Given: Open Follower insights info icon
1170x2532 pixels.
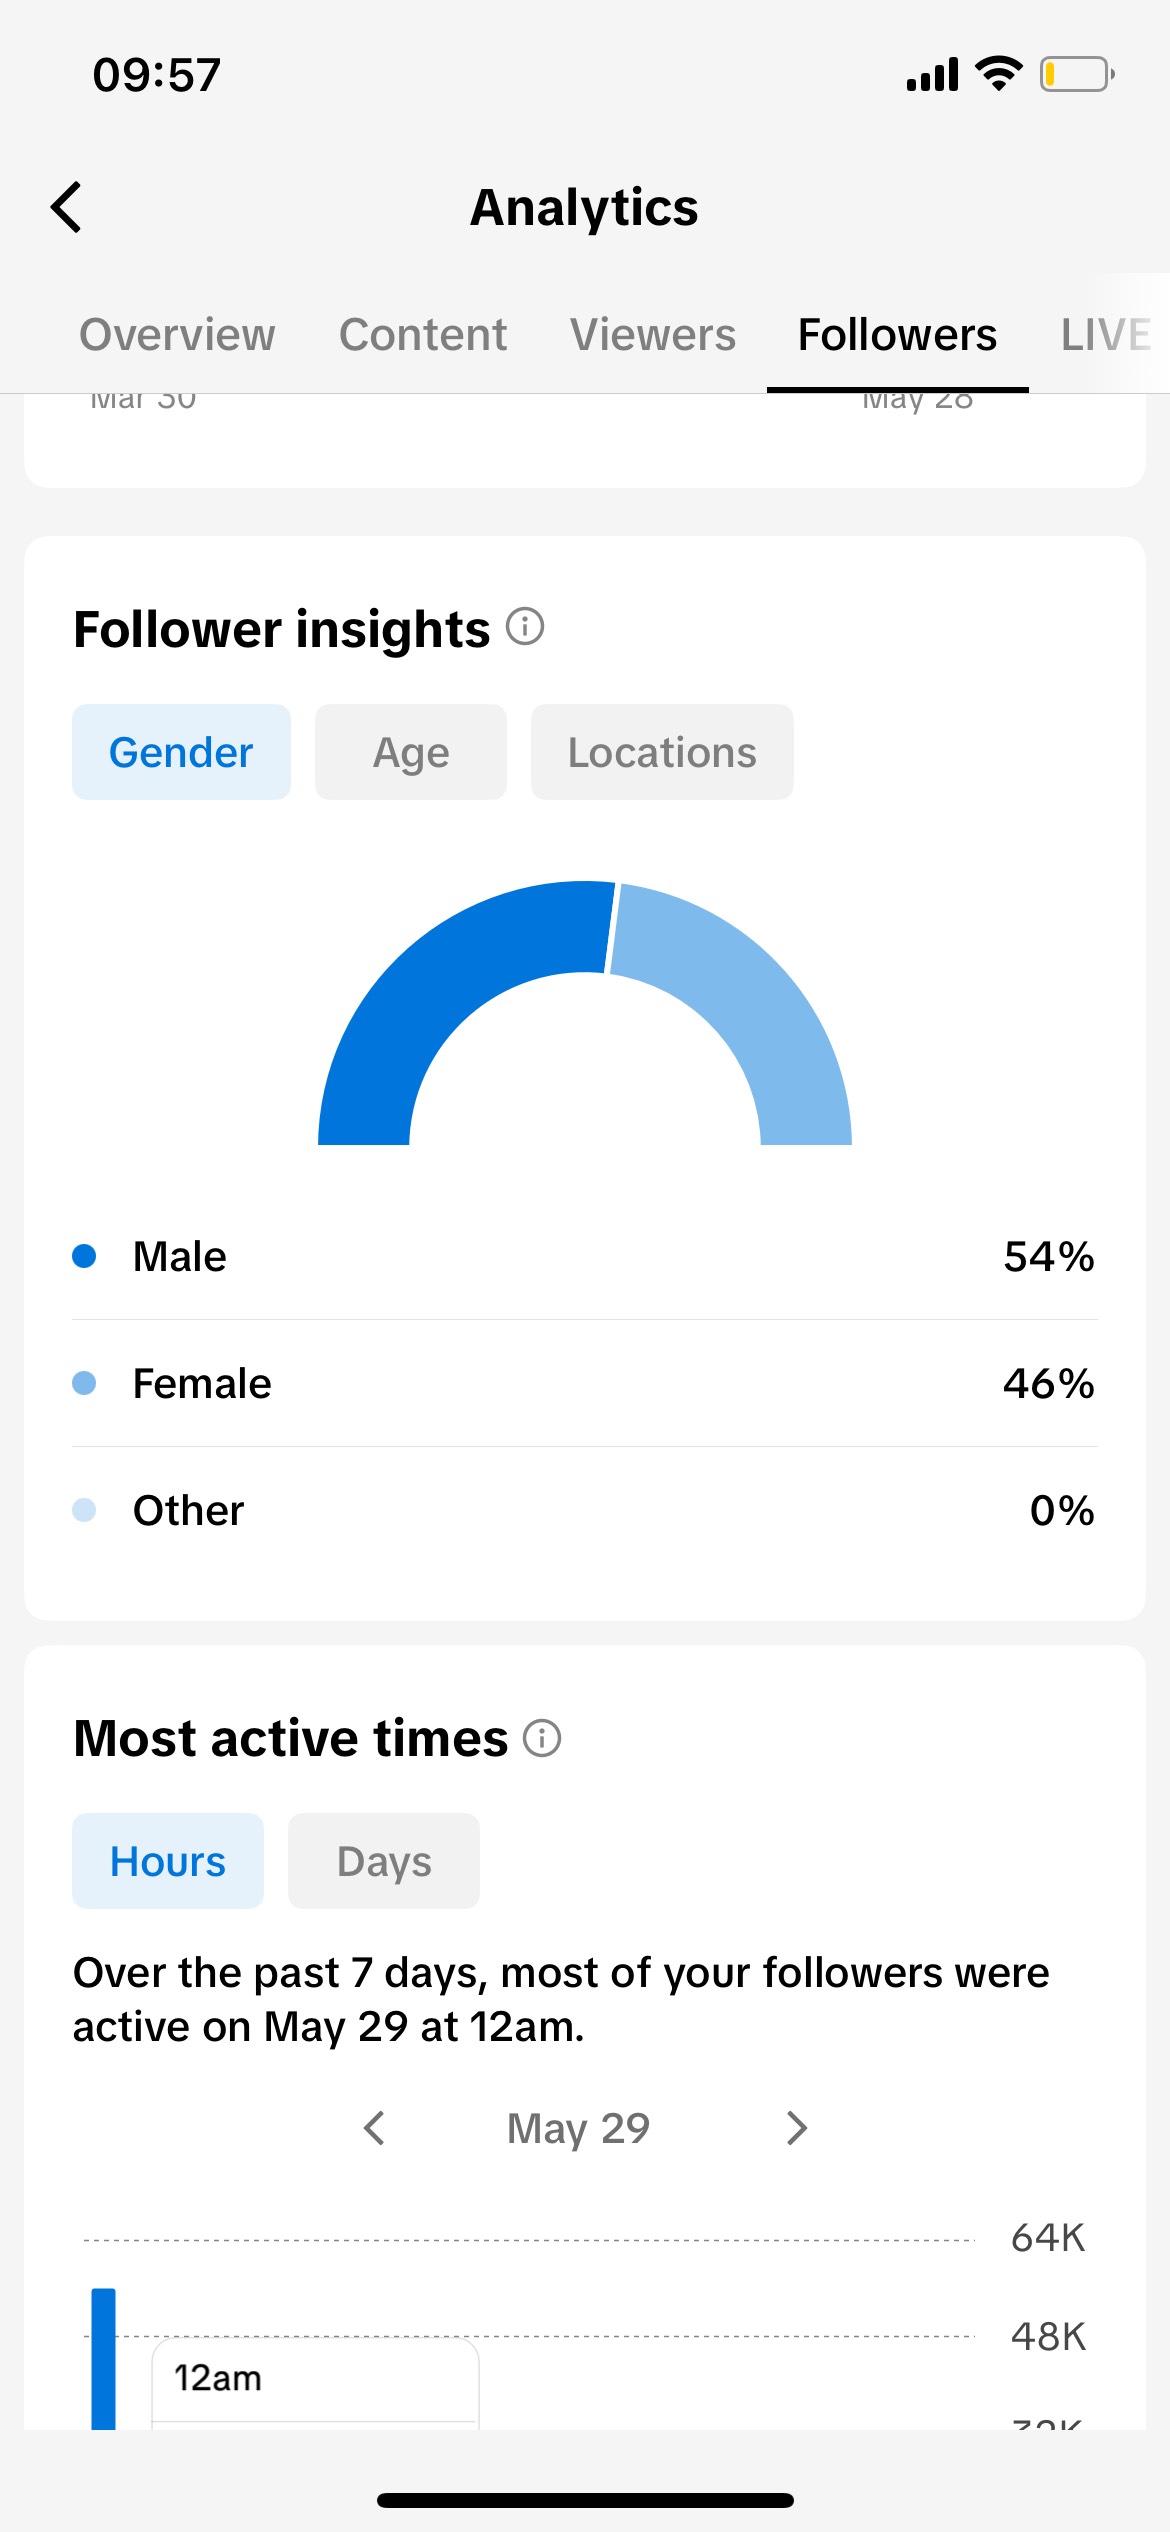Looking at the screenshot, I should (525, 627).
